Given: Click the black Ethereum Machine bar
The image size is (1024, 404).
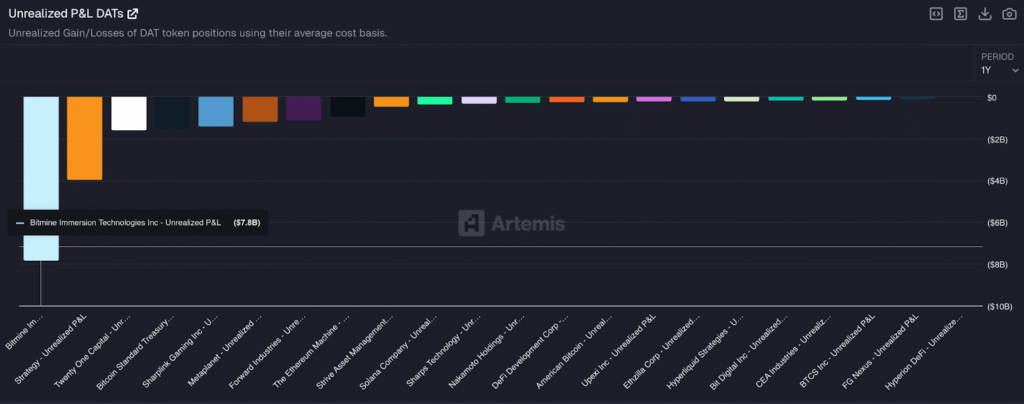Looking at the screenshot, I should (347, 106).
